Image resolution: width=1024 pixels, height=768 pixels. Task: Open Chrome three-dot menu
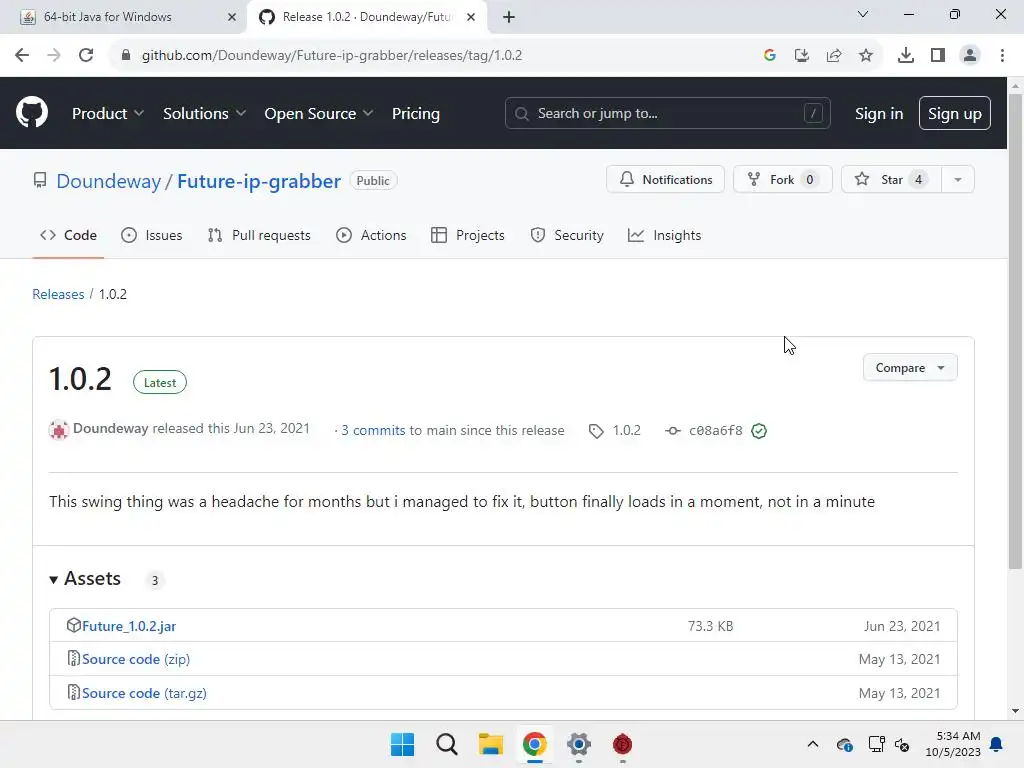1002,56
